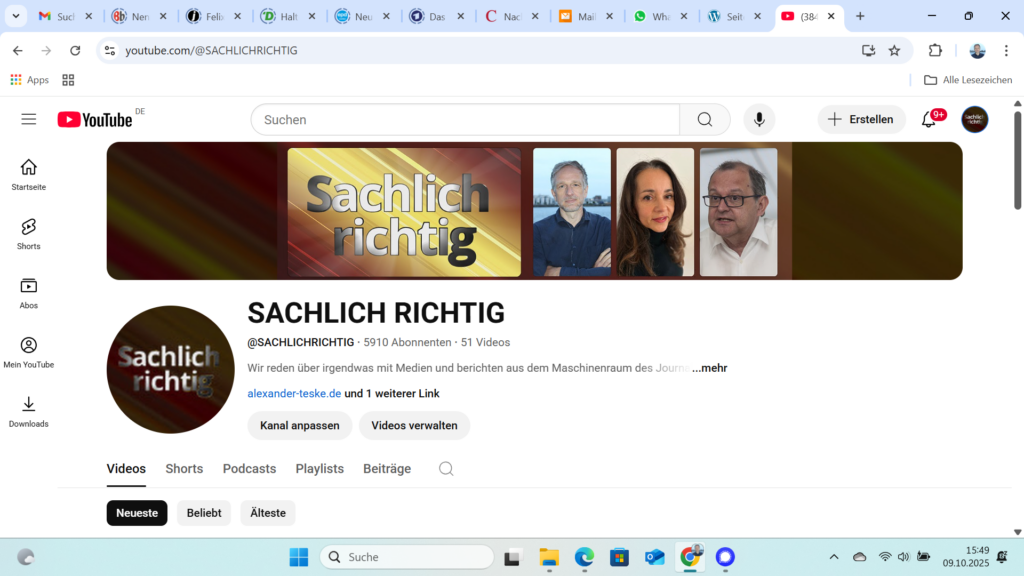
Task: Switch to the Podcasts tab
Action: [249, 469]
